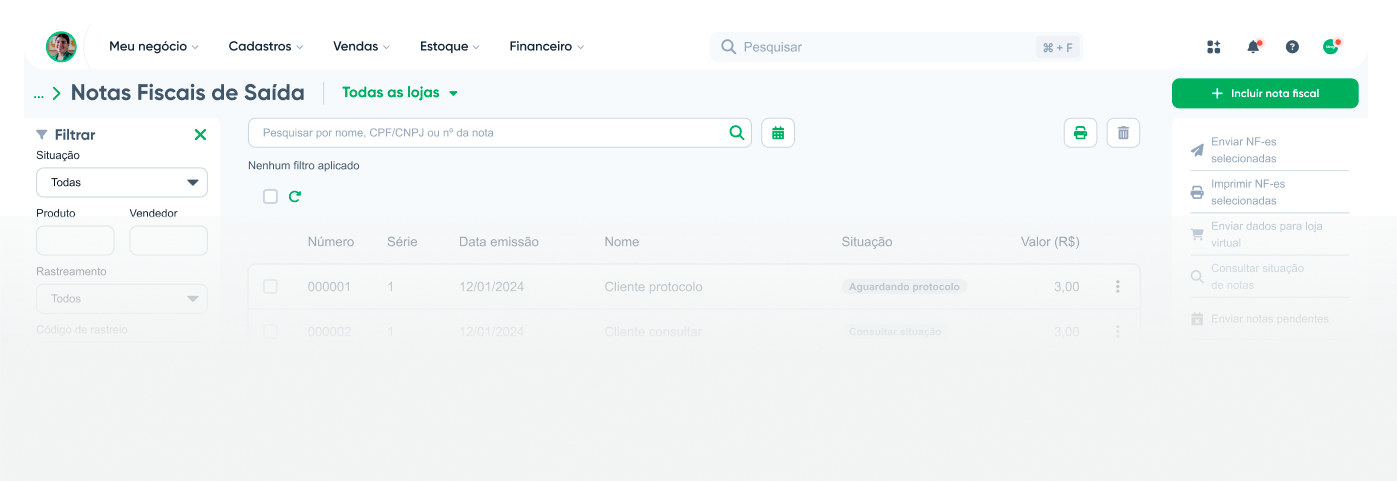Open the Financeiro menu
Image resolution: width=1397 pixels, height=481 pixels.
pyautogui.click(x=546, y=46)
